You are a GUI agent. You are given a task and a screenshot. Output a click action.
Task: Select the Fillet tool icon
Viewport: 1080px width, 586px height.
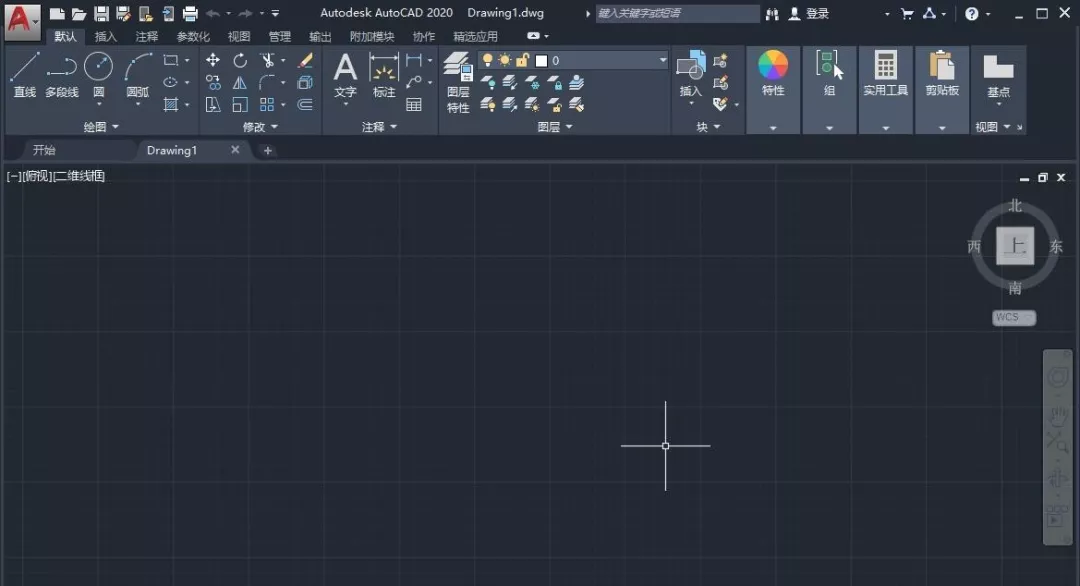(x=267, y=83)
